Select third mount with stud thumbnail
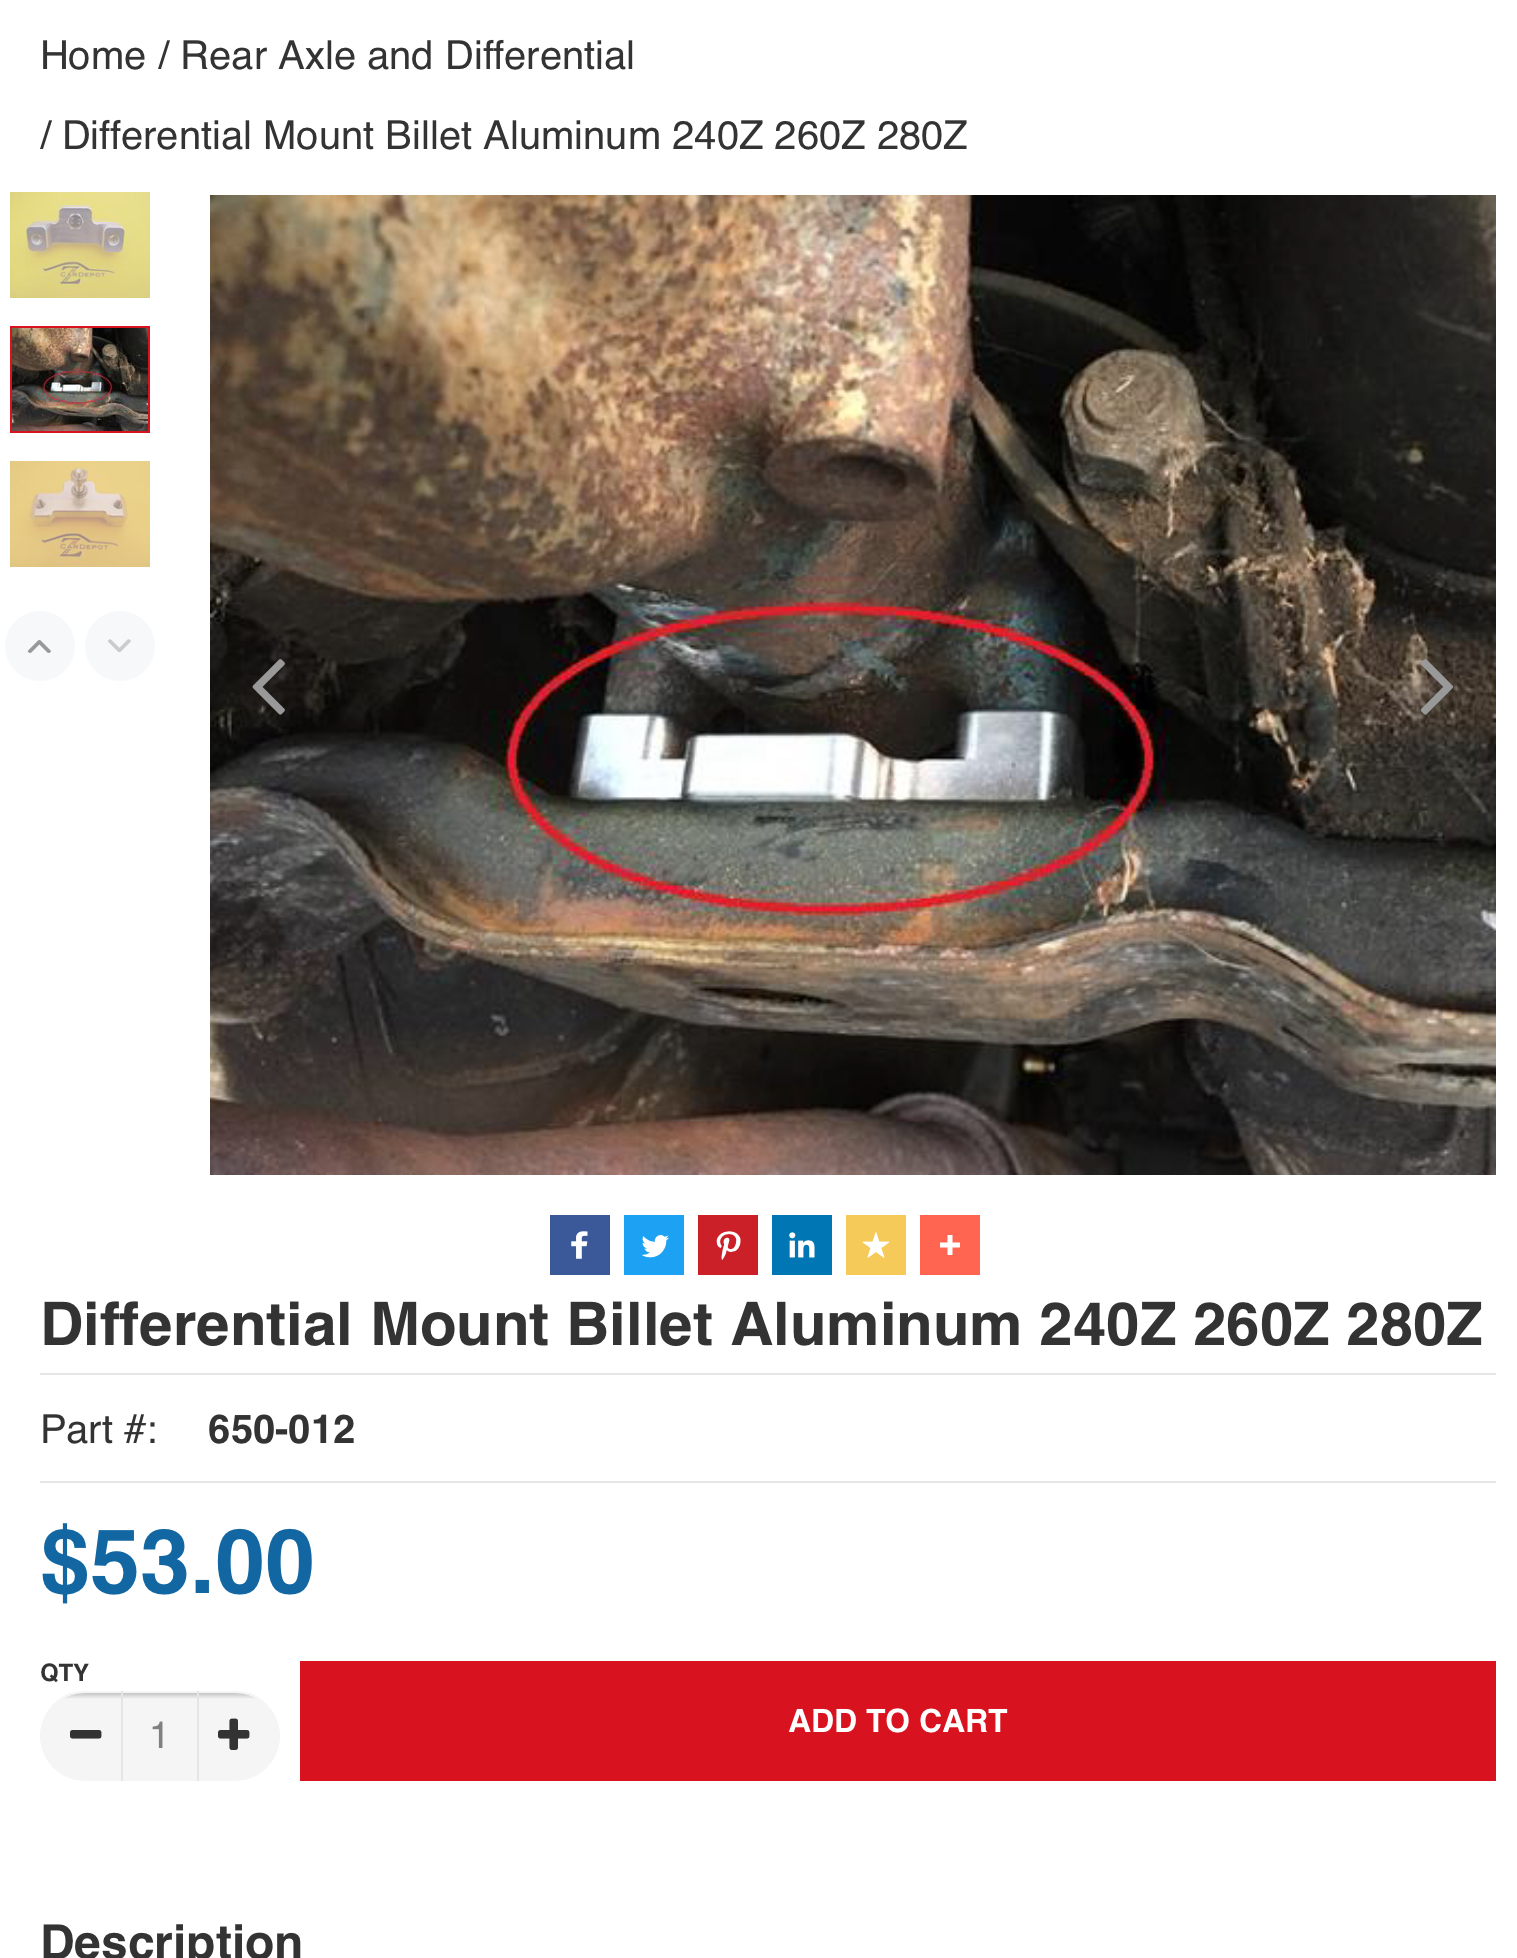 [80, 514]
